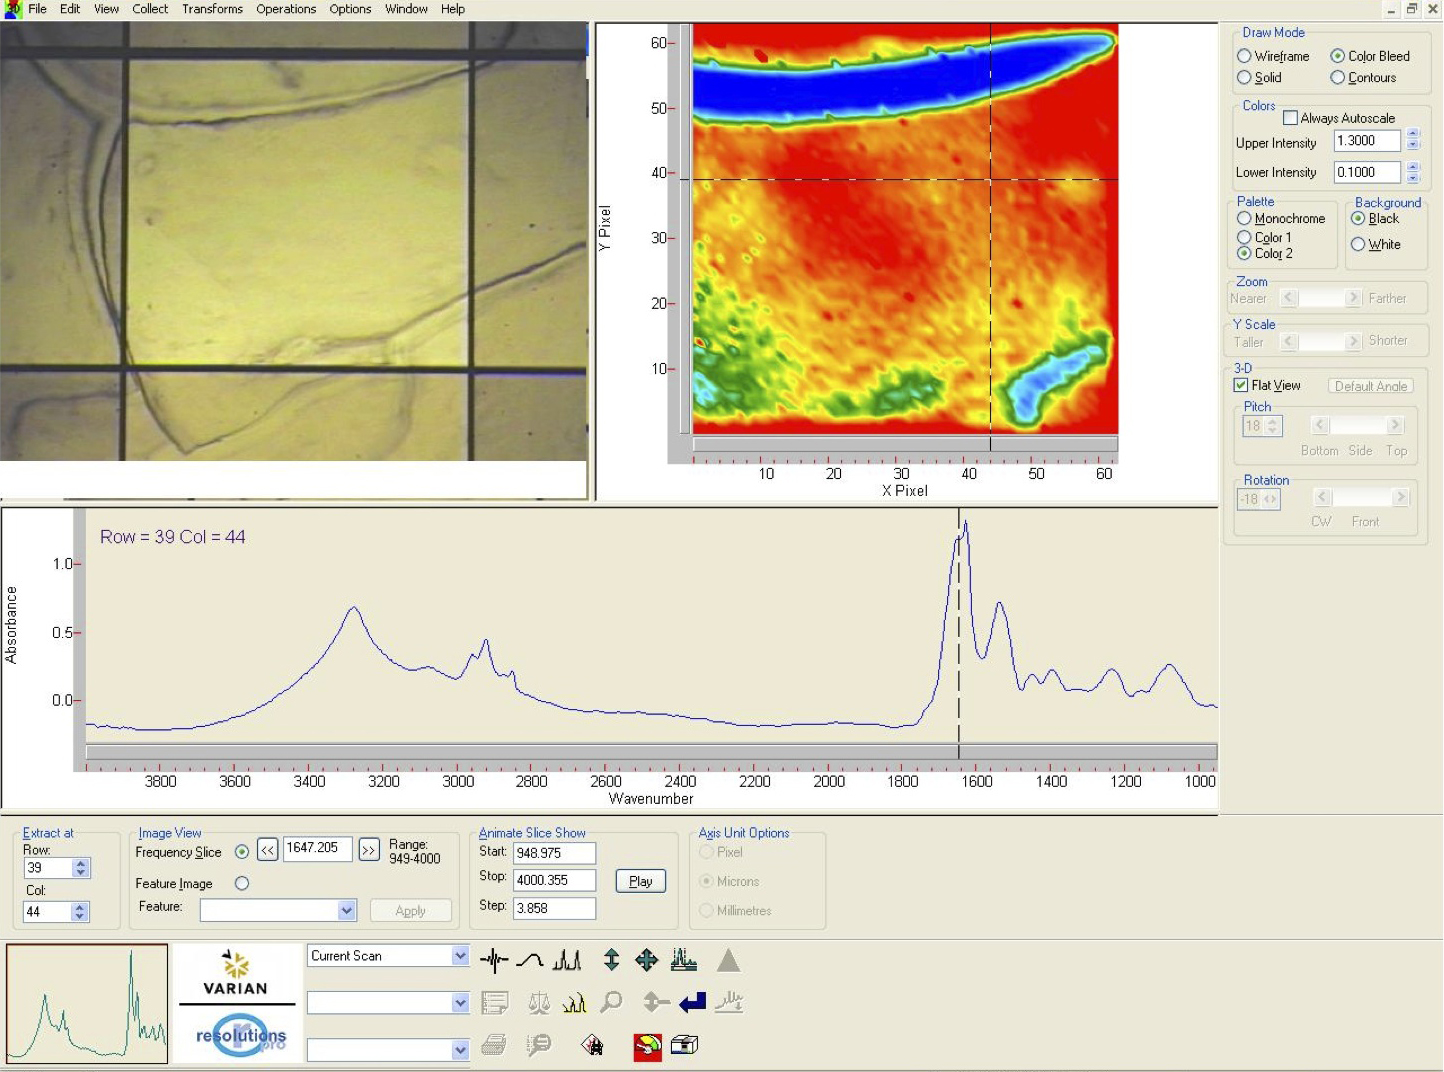Click the vertical double-arrow scale icon

[x=611, y=961]
